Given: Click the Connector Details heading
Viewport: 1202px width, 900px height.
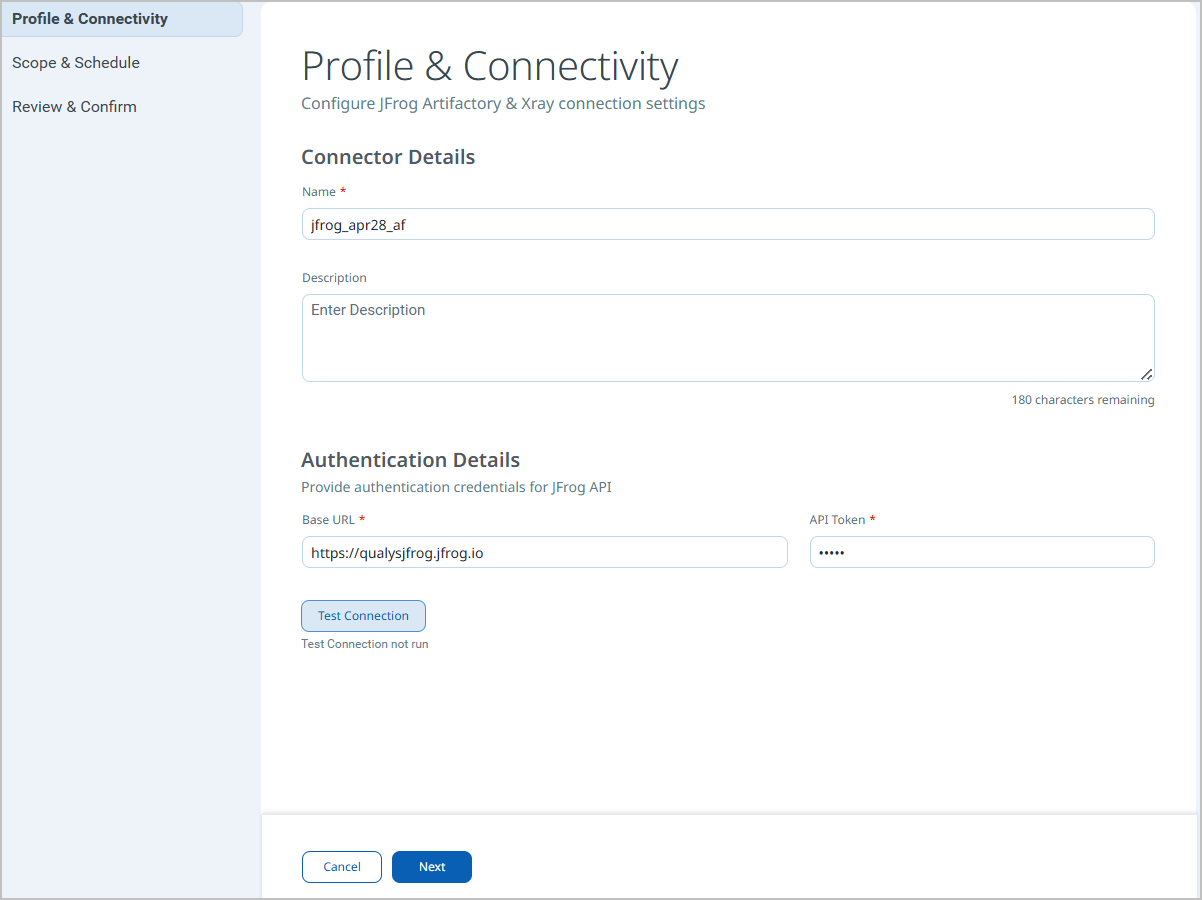Looking at the screenshot, I should (x=388, y=157).
